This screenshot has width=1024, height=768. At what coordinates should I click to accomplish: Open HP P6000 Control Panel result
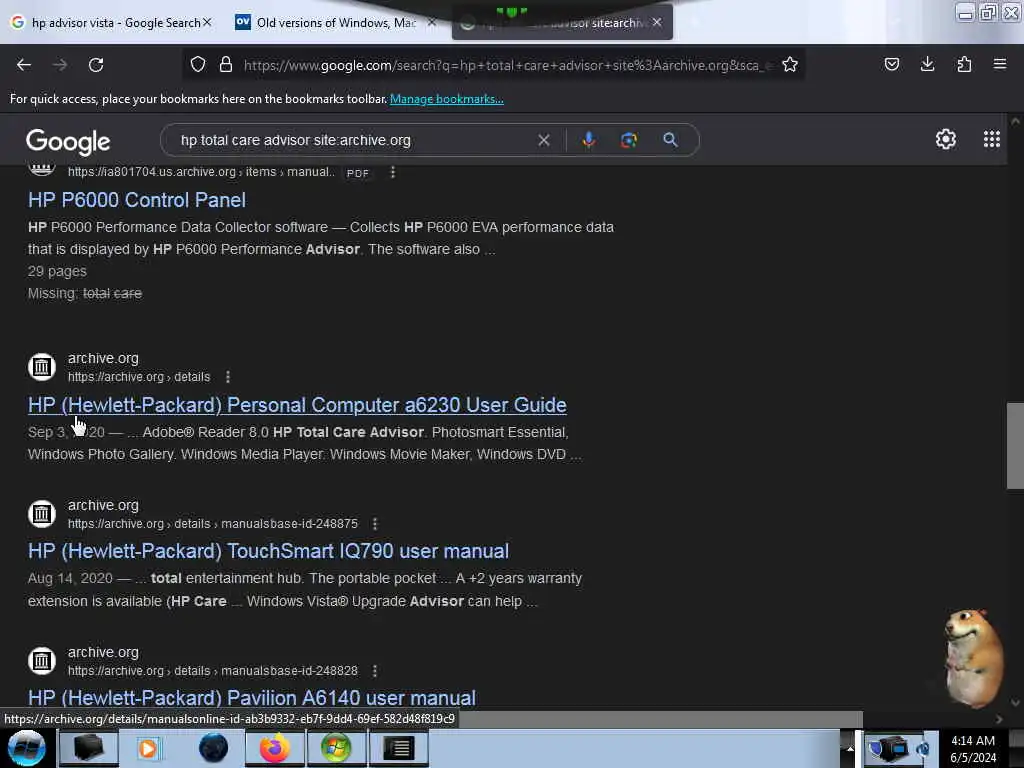point(136,200)
